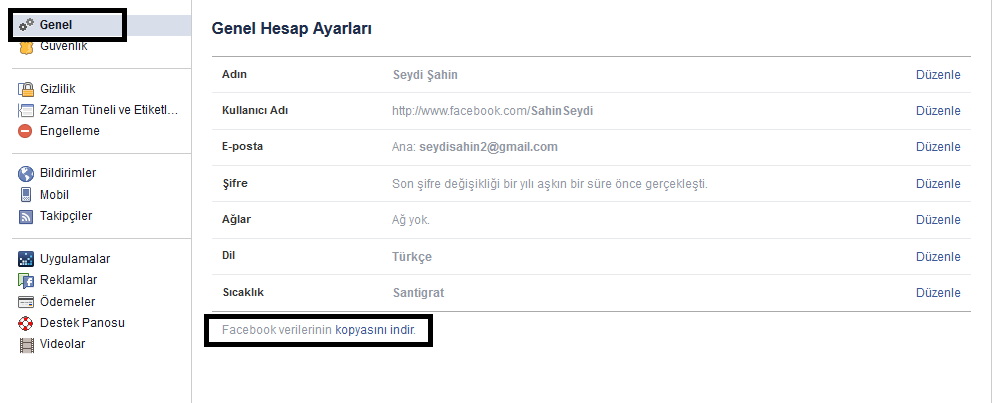Select Ödemeler in the sidebar

click(x=67, y=301)
